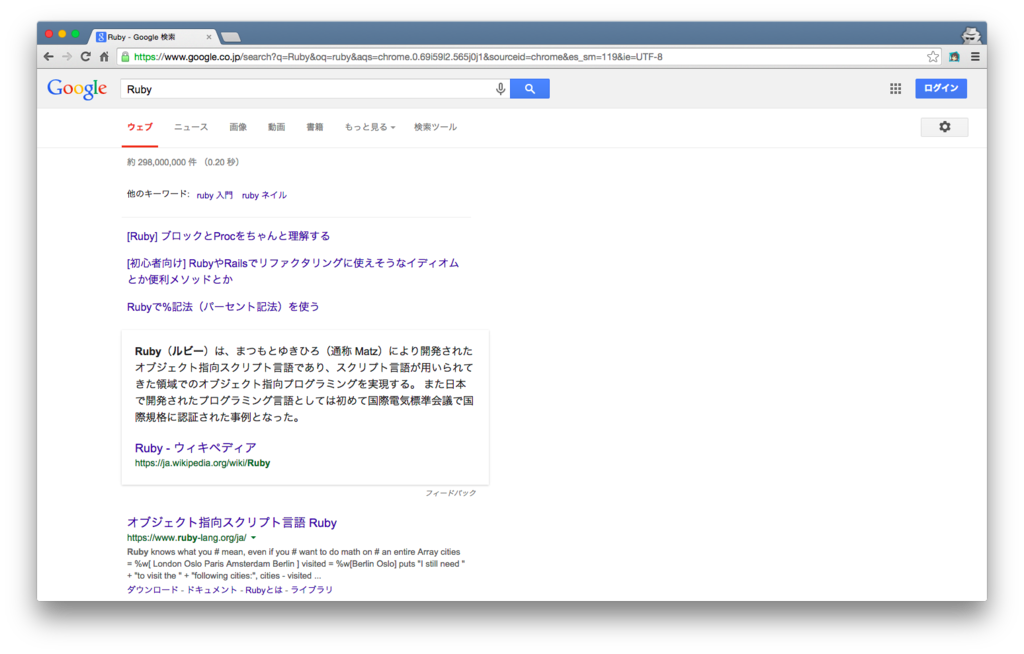The width and height of the screenshot is (1024, 654).
Task: Open the ダウンロード sitelink
Action: pyautogui.click(x=152, y=589)
